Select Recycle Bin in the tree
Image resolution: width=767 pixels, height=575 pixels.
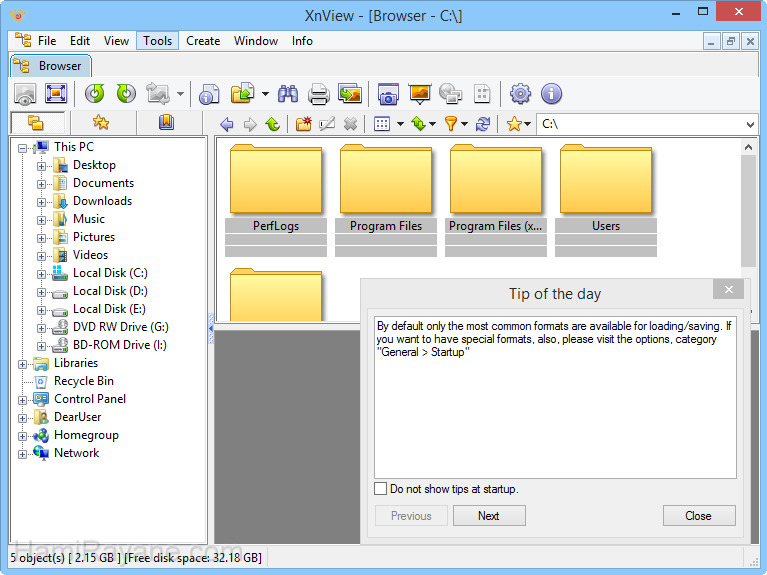click(84, 381)
